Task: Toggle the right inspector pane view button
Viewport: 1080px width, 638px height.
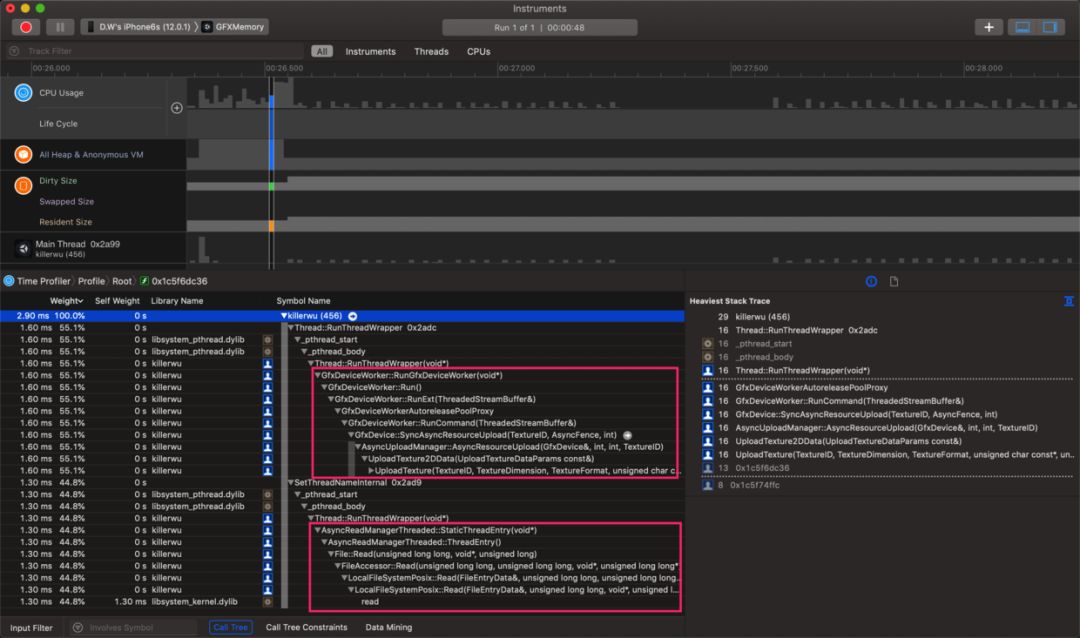Action: coord(1050,27)
